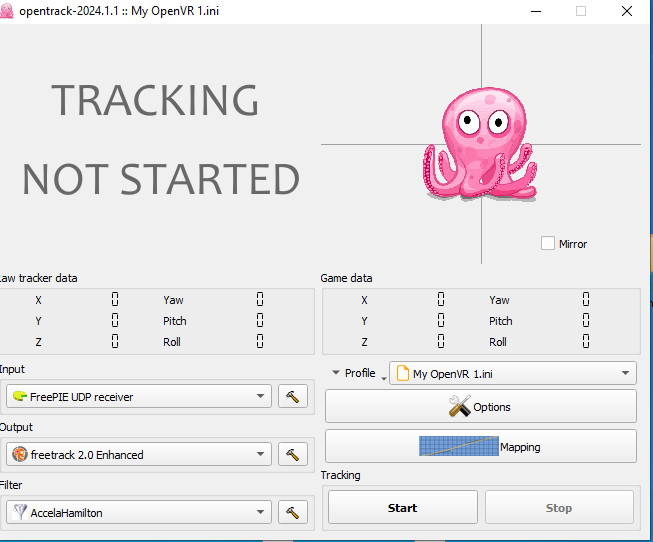This screenshot has width=653, height=542.
Task: Start tracking with the Start button
Action: 402,508
